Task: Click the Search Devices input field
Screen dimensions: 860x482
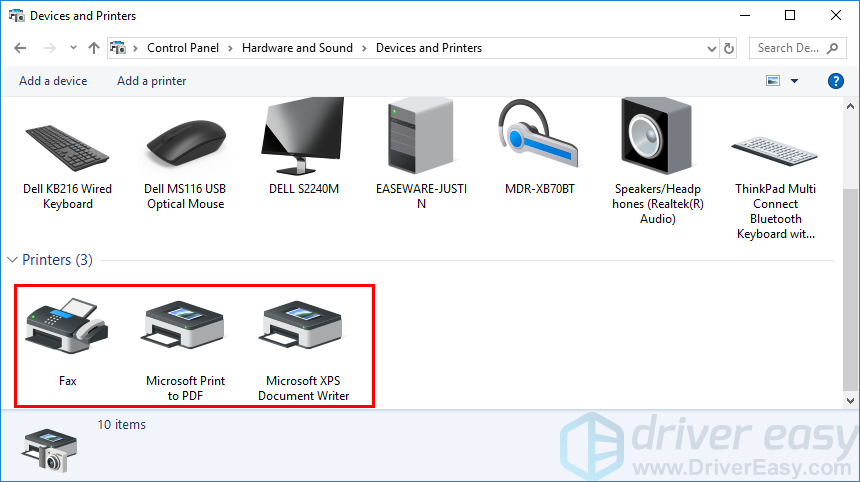Action: pos(795,48)
